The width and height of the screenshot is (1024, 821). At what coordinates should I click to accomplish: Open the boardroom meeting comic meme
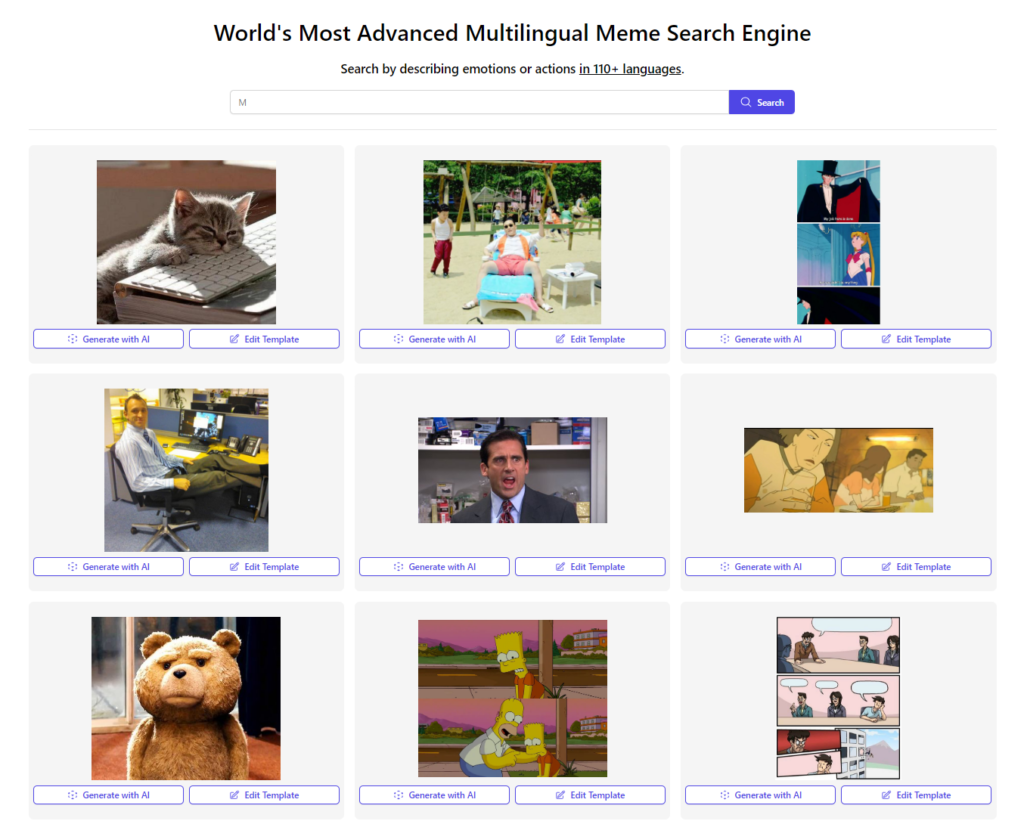click(x=839, y=698)
